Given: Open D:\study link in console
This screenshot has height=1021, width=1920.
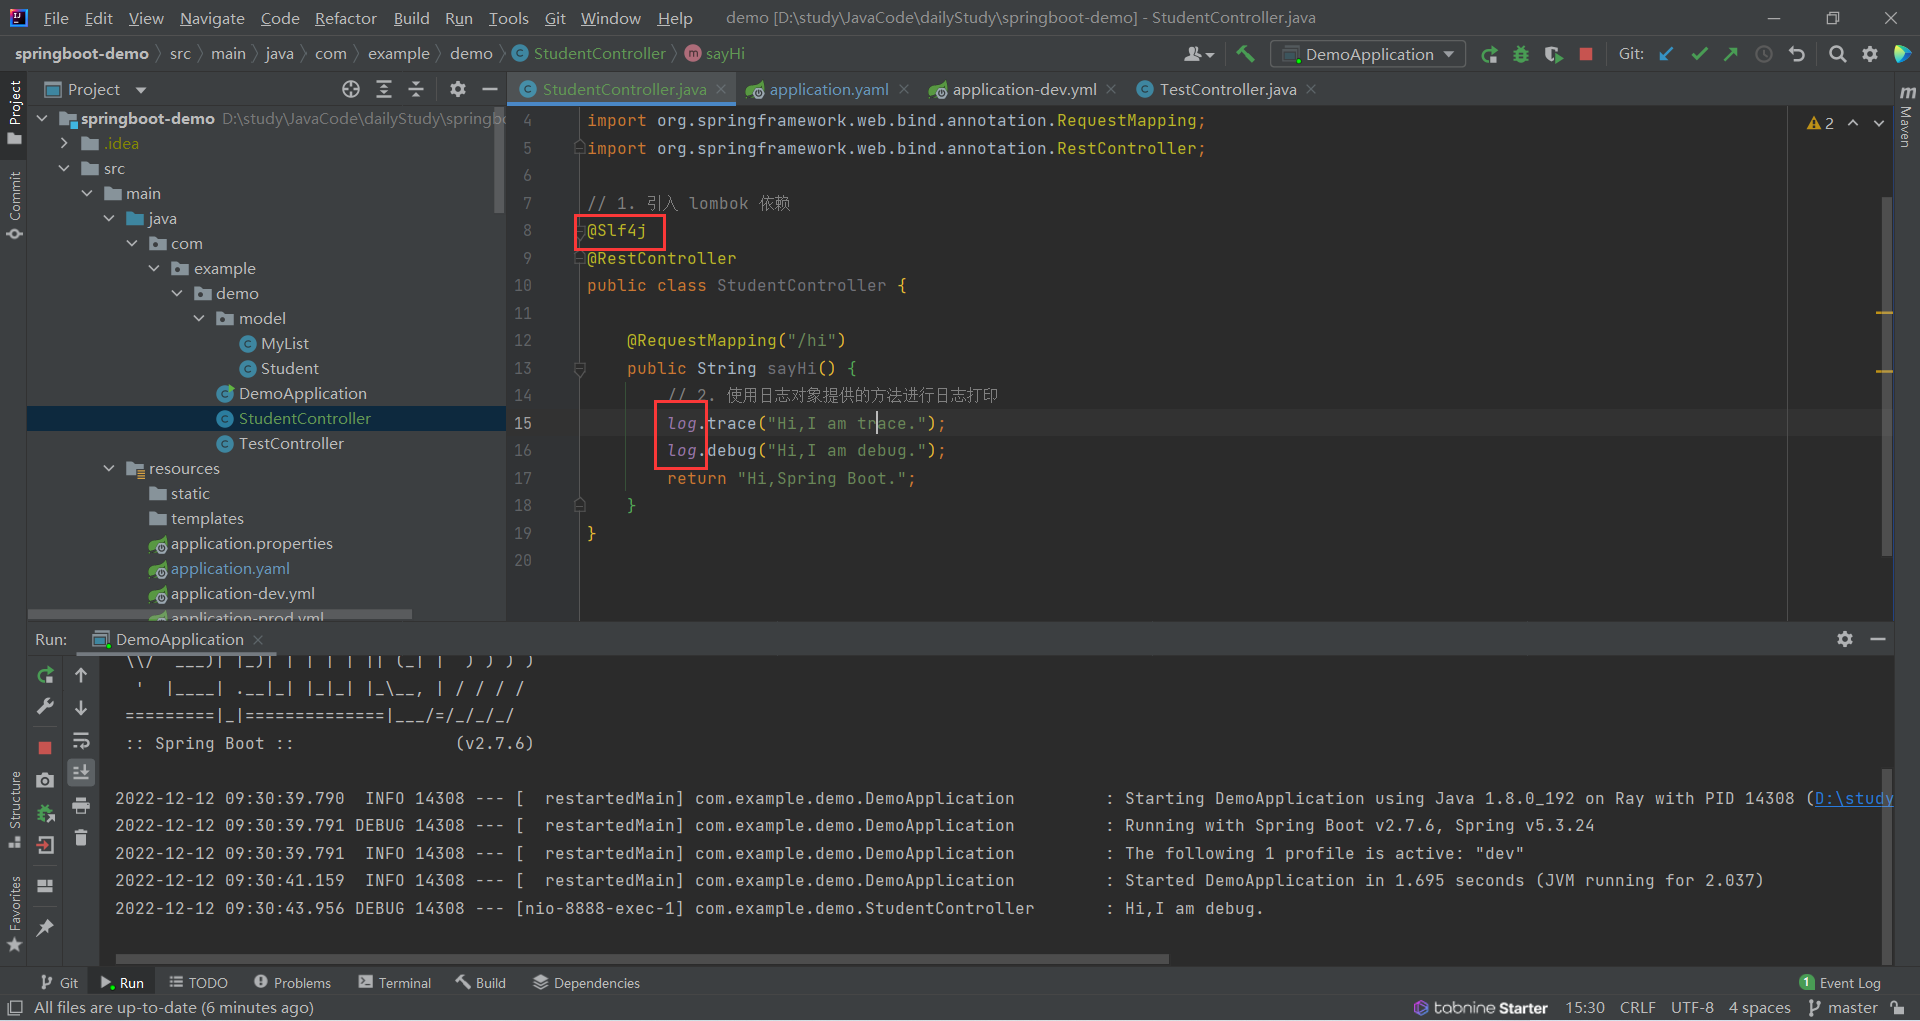Looking at the screenshot, I should [1854, 798].
